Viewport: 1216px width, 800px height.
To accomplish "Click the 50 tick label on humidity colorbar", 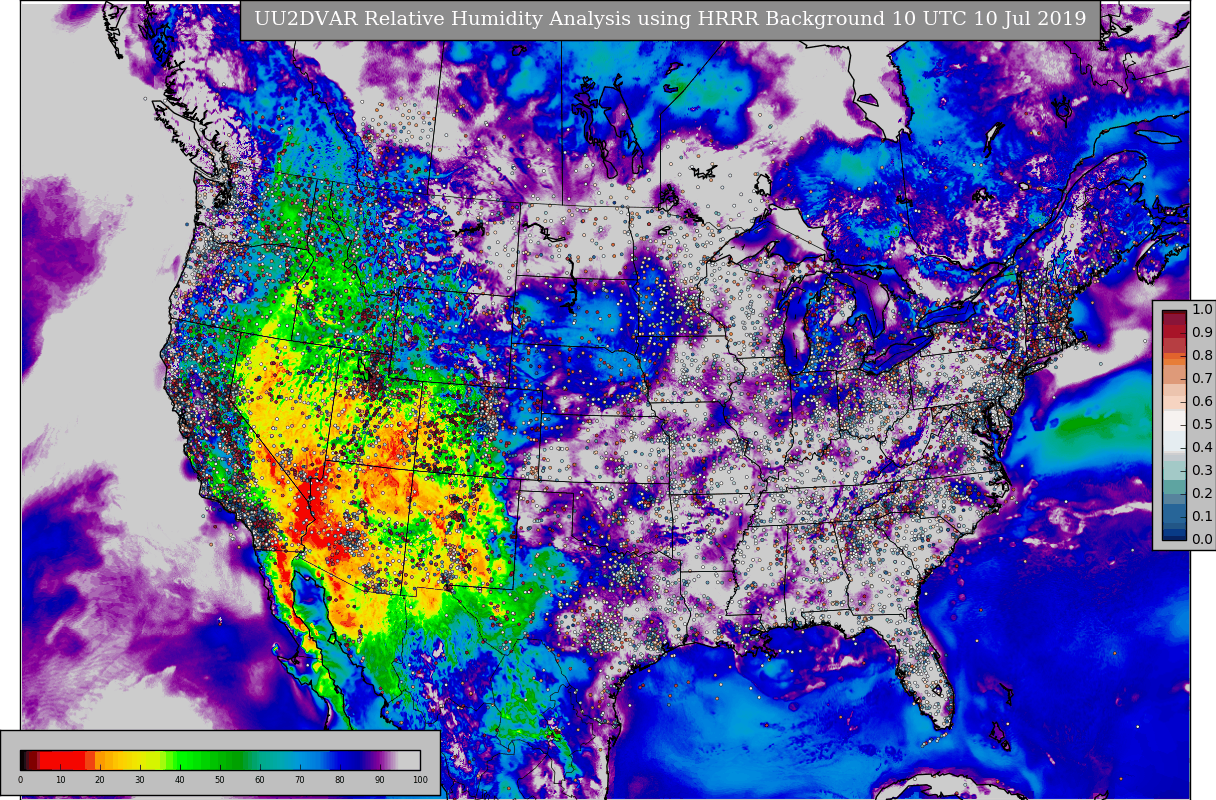I will (220, 780).
